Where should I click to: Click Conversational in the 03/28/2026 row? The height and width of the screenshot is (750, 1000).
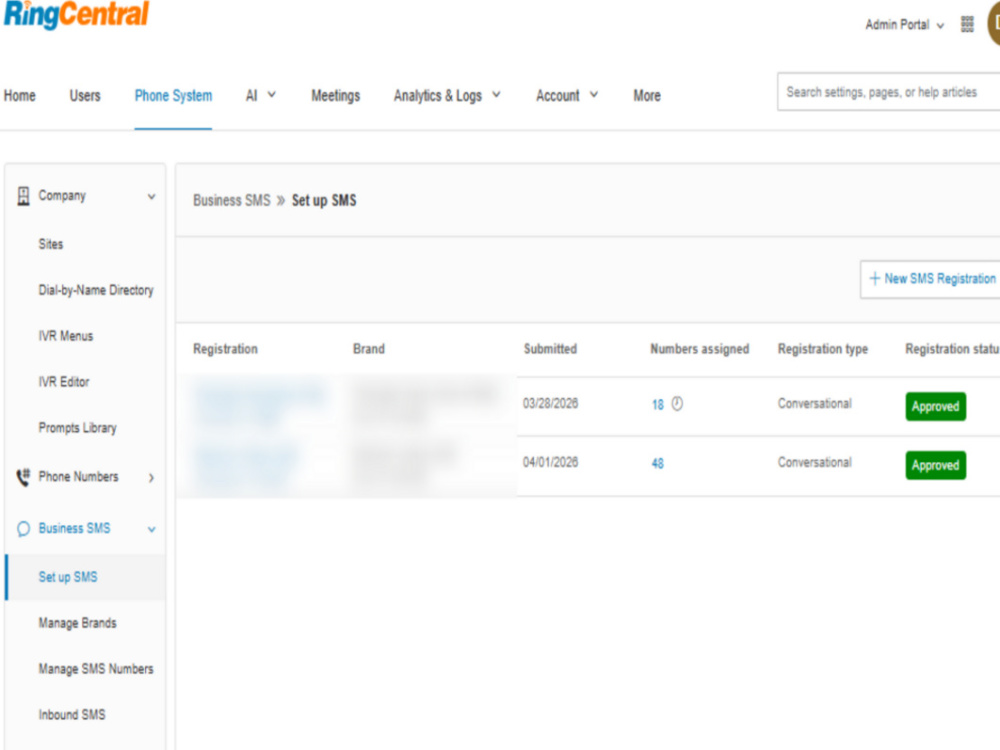(x=814, y=404)
